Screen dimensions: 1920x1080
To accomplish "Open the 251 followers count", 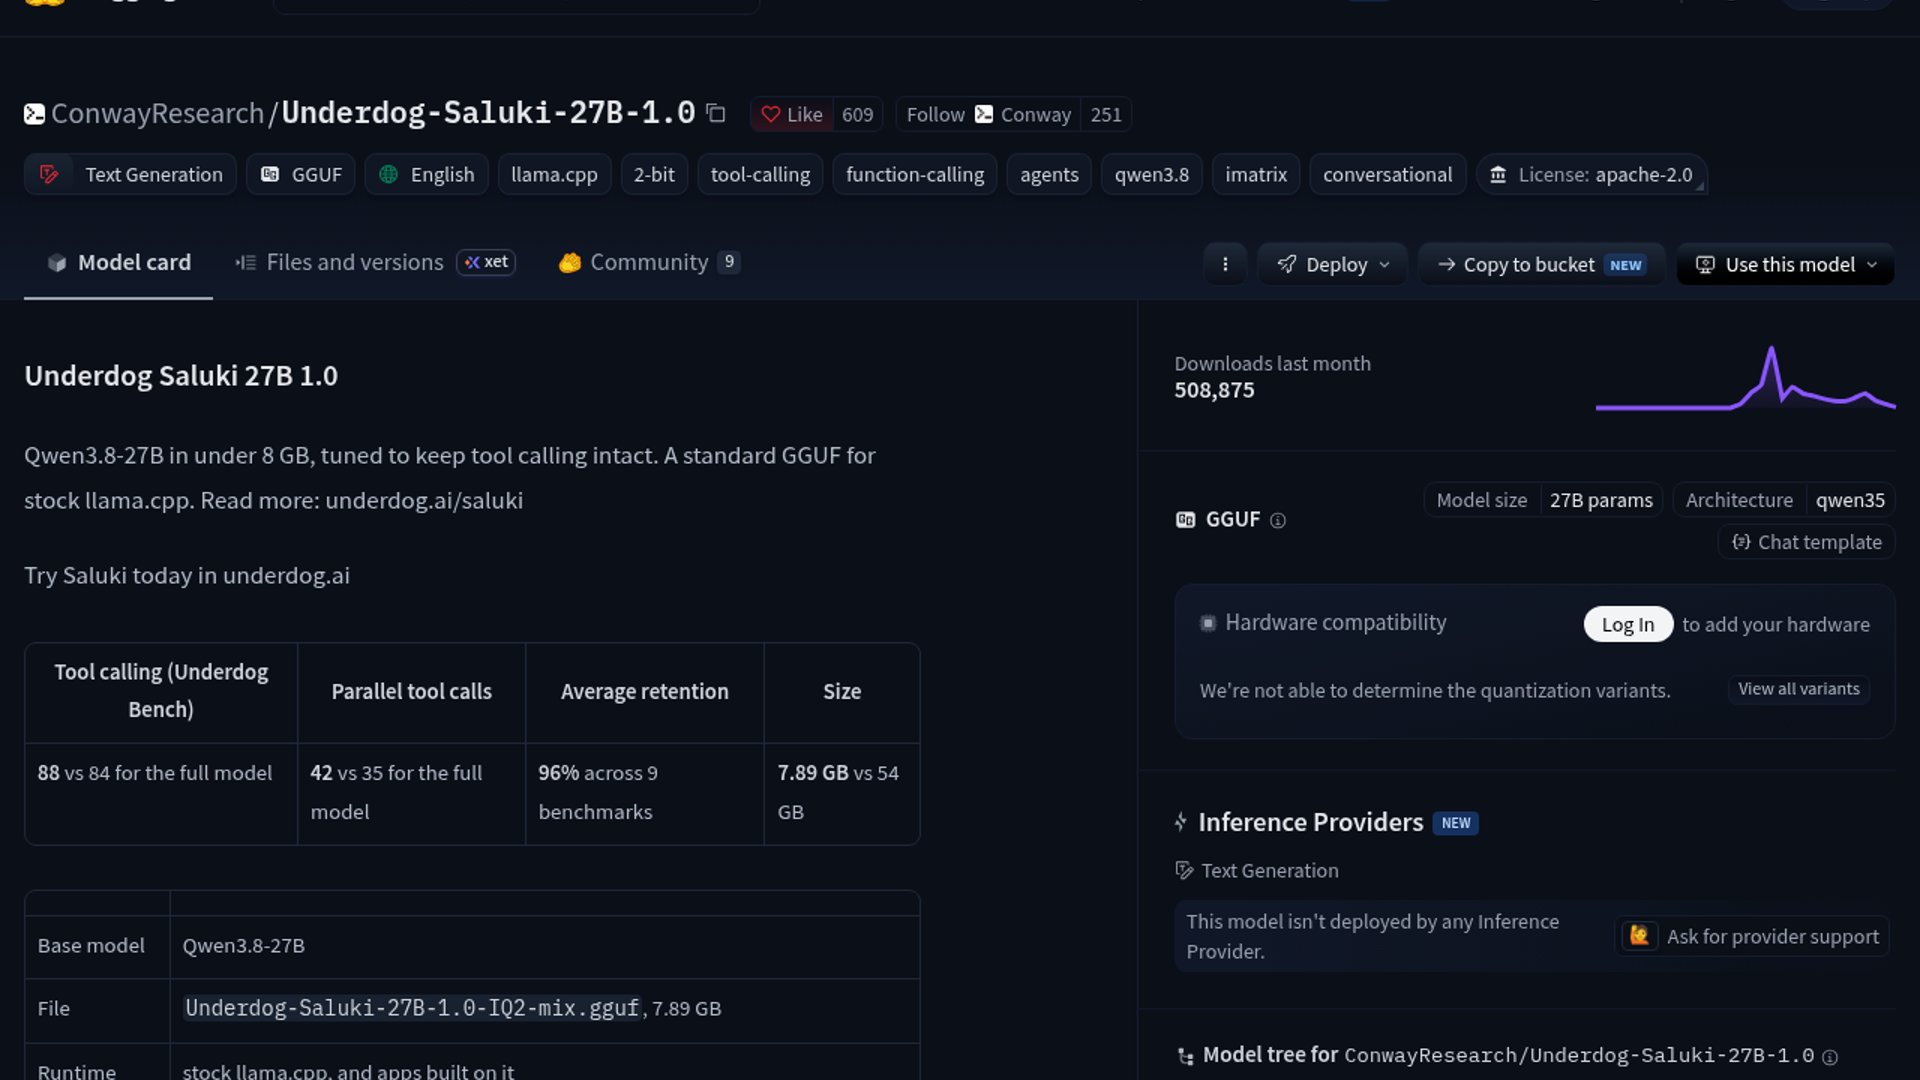I will 1105,115.
